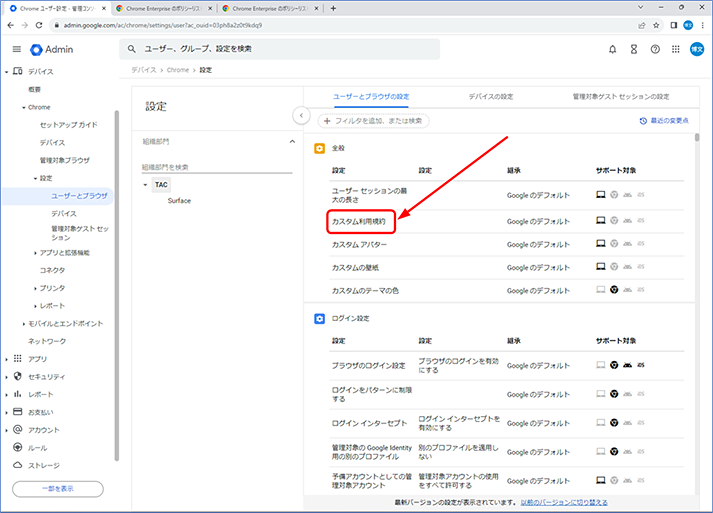Screen dimensions: 713x513
Task: Bookmark this page with the star
Action: (x=656, y=25)
